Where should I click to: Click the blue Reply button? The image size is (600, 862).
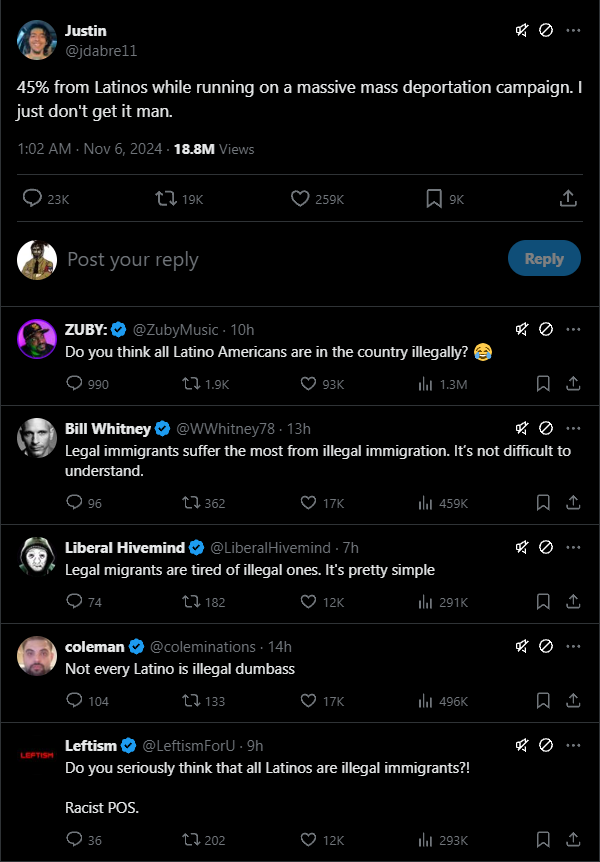[x=544, y=259]
